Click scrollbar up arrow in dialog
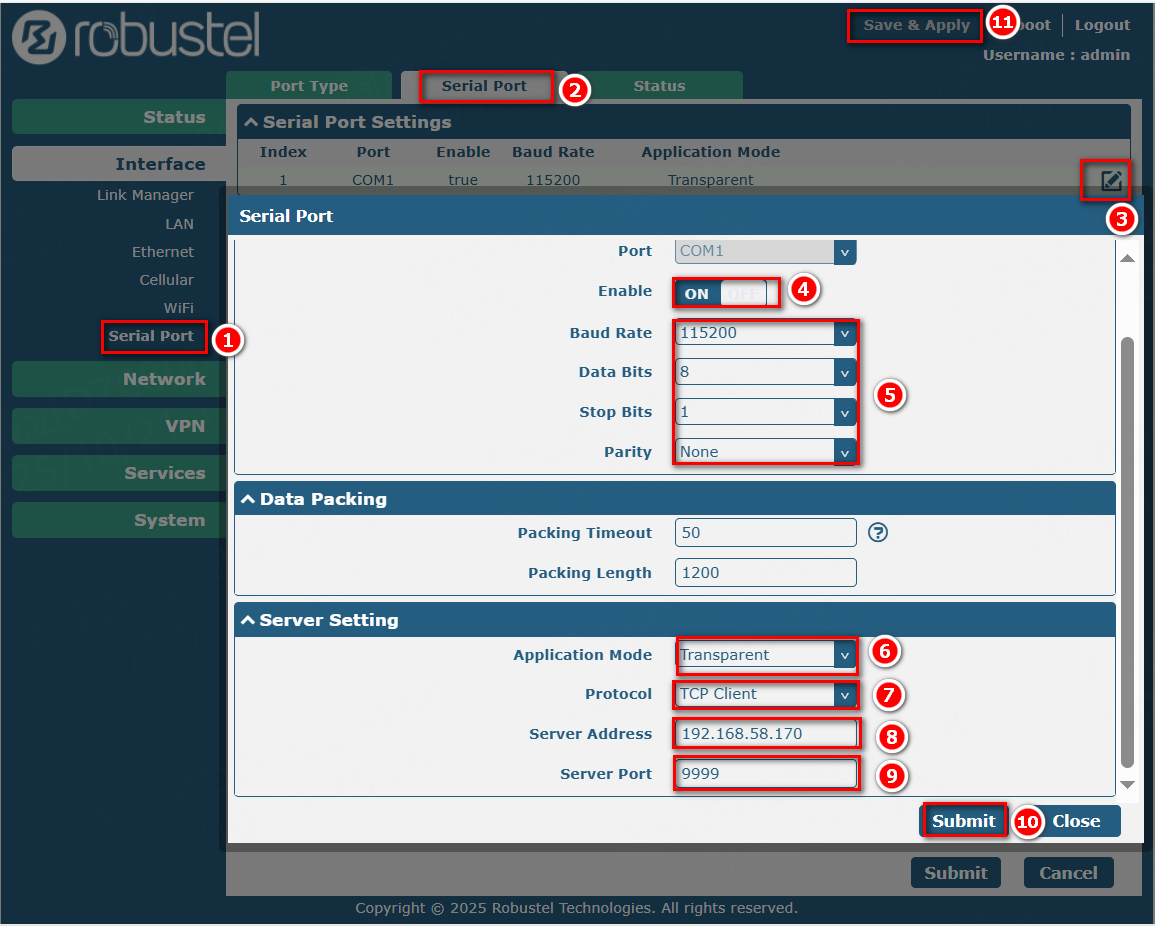Viewport: 1155px width, 926px height. click(1127, 259)
